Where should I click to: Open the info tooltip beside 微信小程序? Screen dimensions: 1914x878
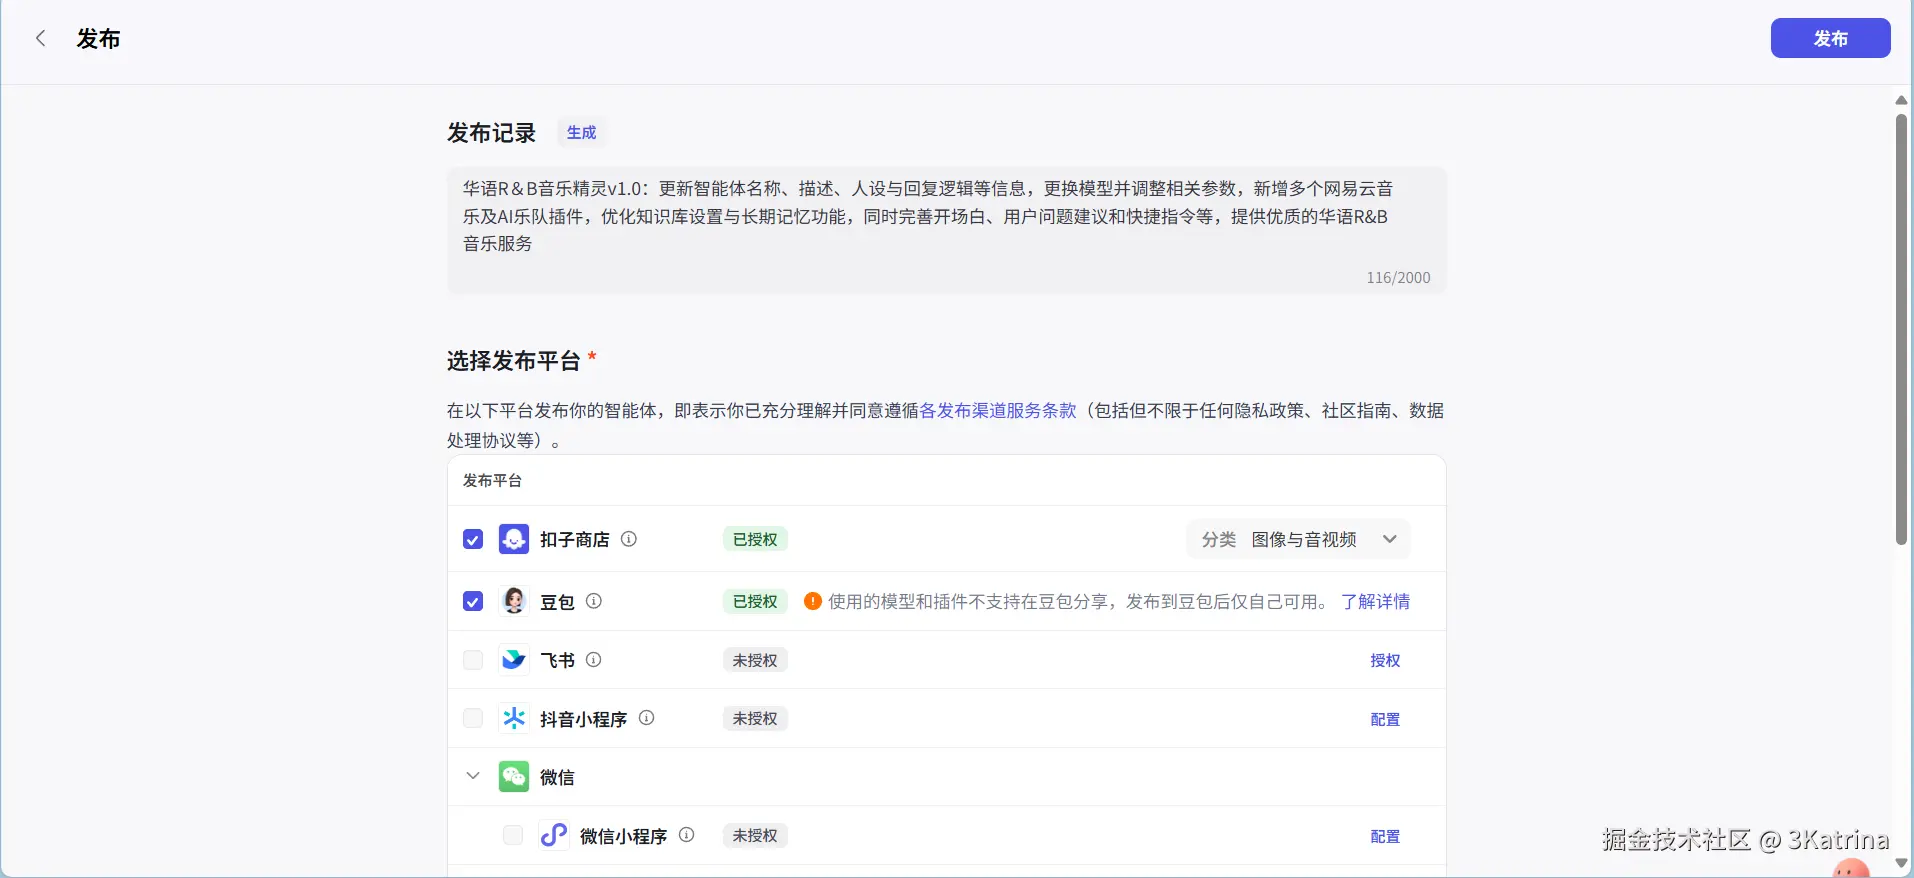pyautogui.click(x=687, y=835)
